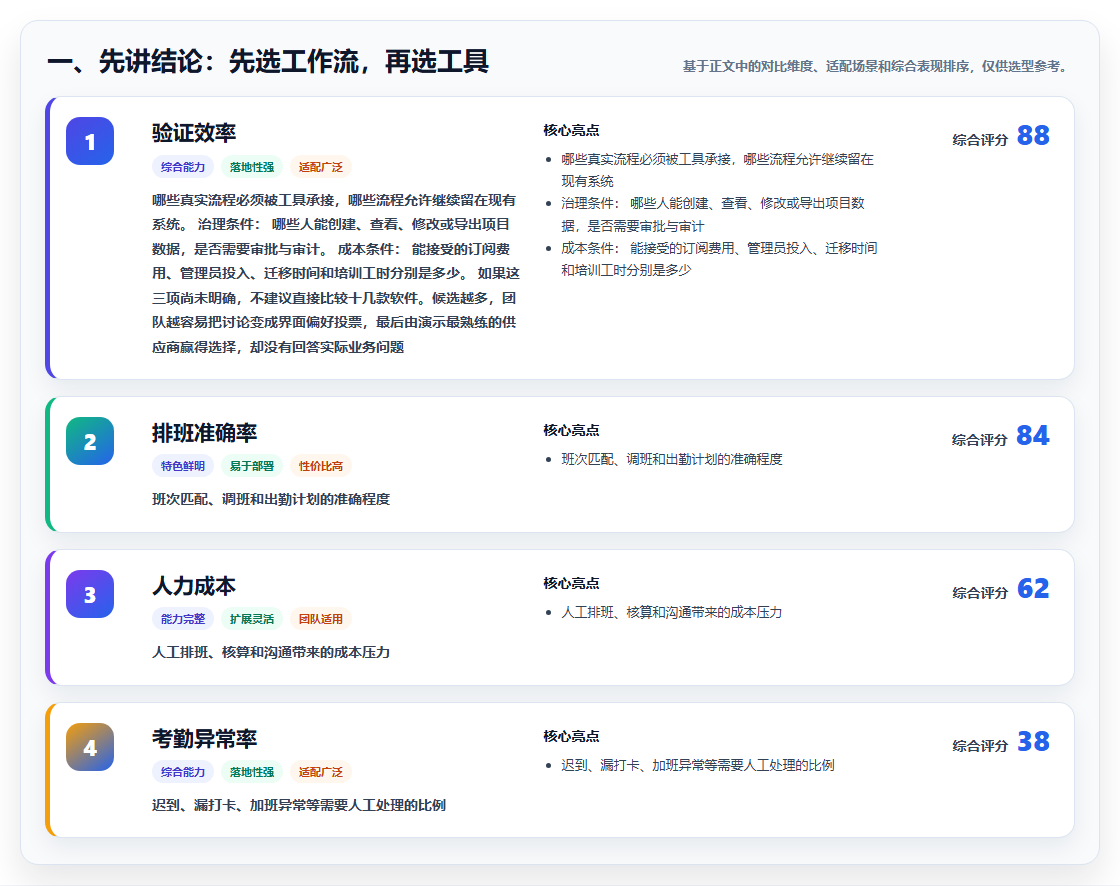Select the 考勤异常率 card title
The height and width of the screenshot is (886, 1120).
pos(204,739)
